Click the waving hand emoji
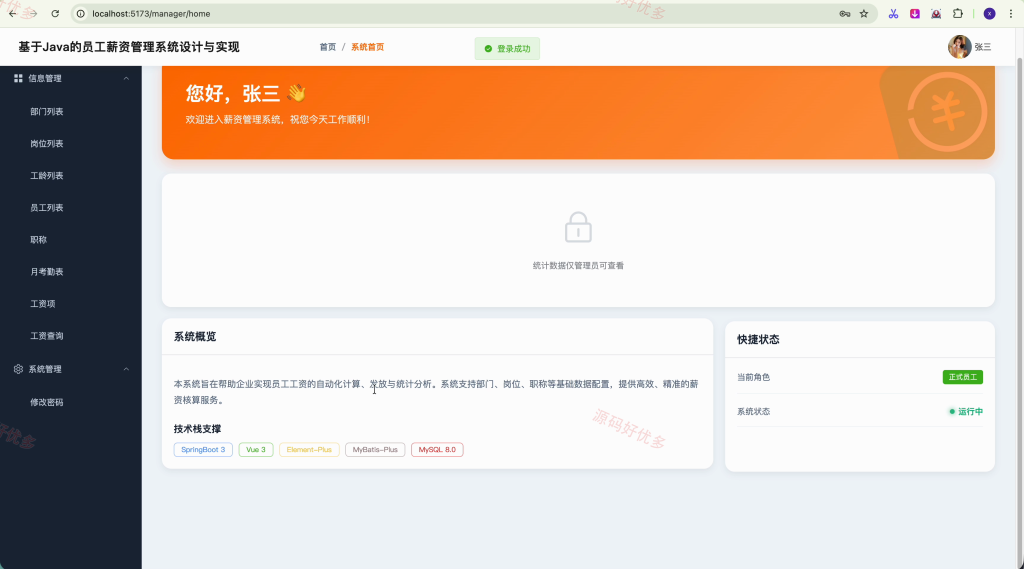This screenshot has width=1024, height=569. 296,93
